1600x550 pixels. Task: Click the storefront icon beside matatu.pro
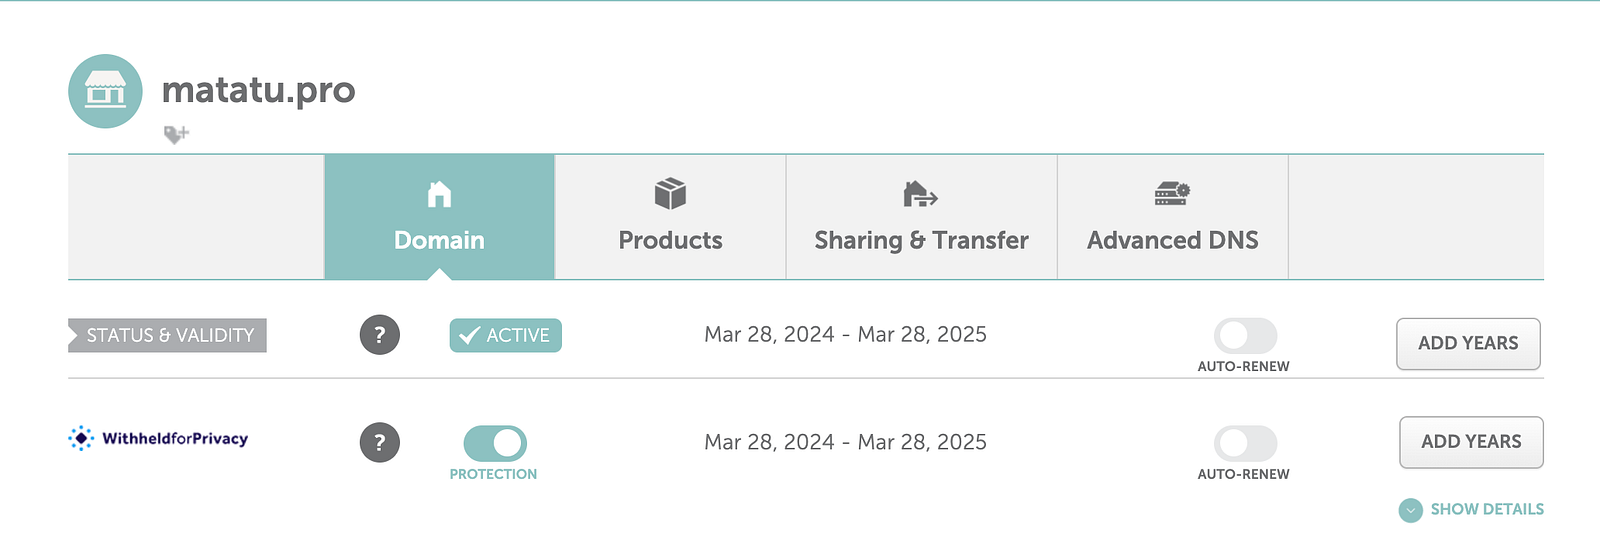[105, 91]
